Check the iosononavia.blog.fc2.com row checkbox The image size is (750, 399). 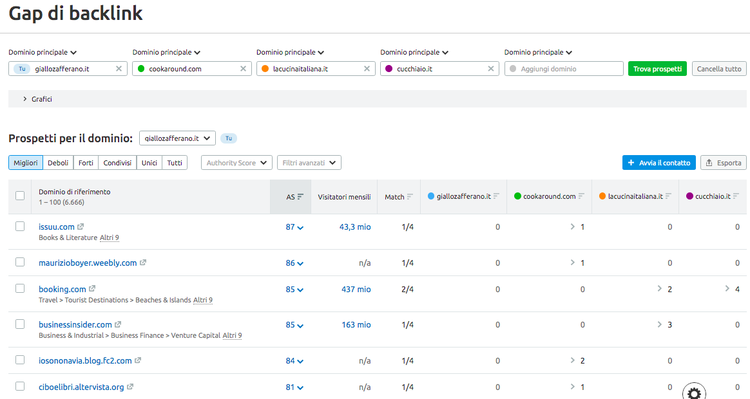click(20, 360)
